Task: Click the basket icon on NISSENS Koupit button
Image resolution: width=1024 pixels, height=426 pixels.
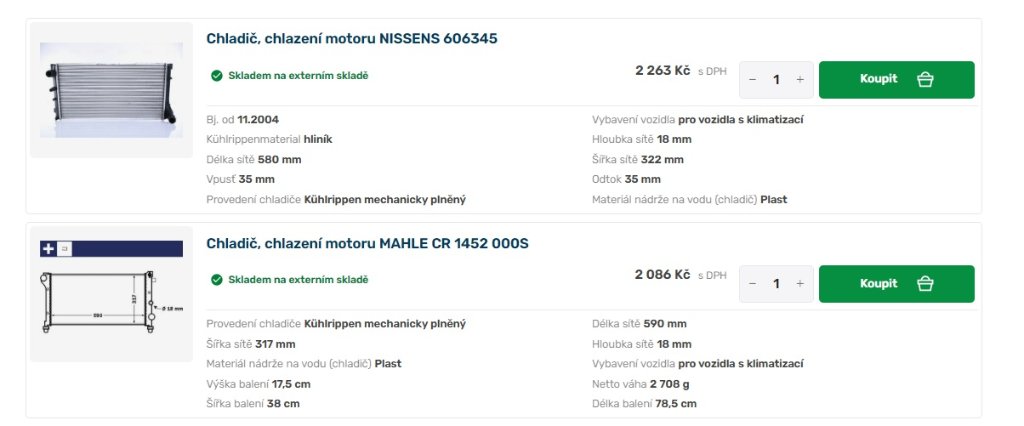Action: tap(925, 80)
